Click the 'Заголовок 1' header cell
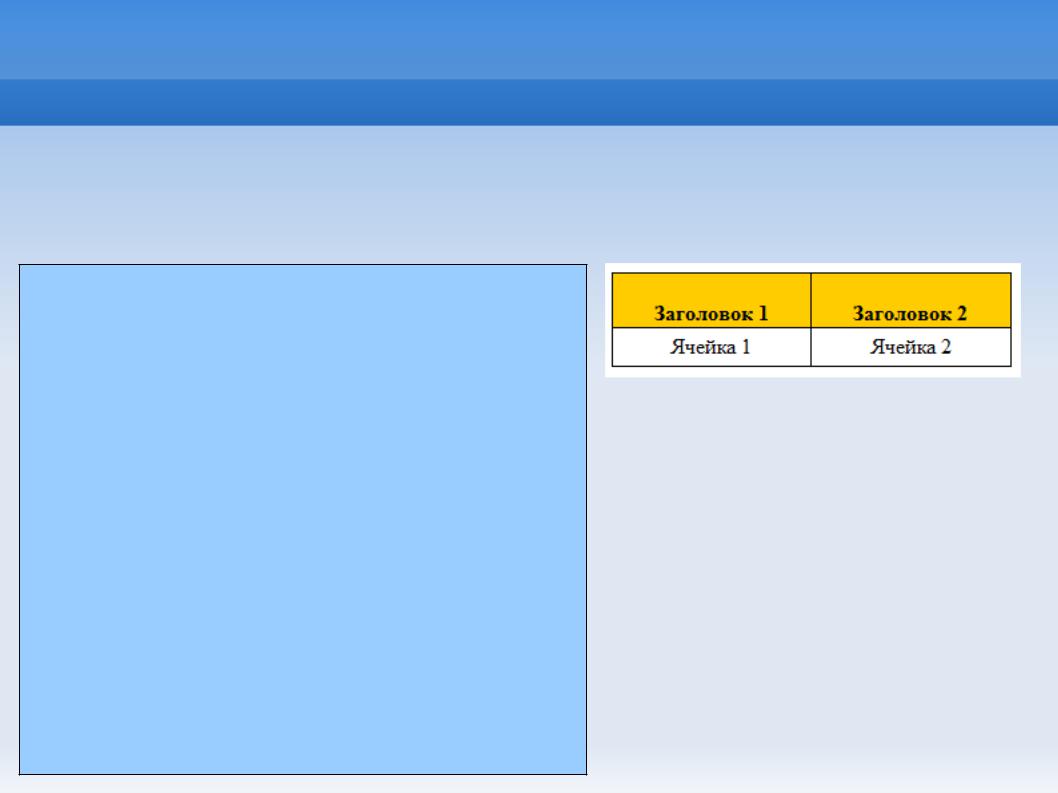 (x=711, y=300)
